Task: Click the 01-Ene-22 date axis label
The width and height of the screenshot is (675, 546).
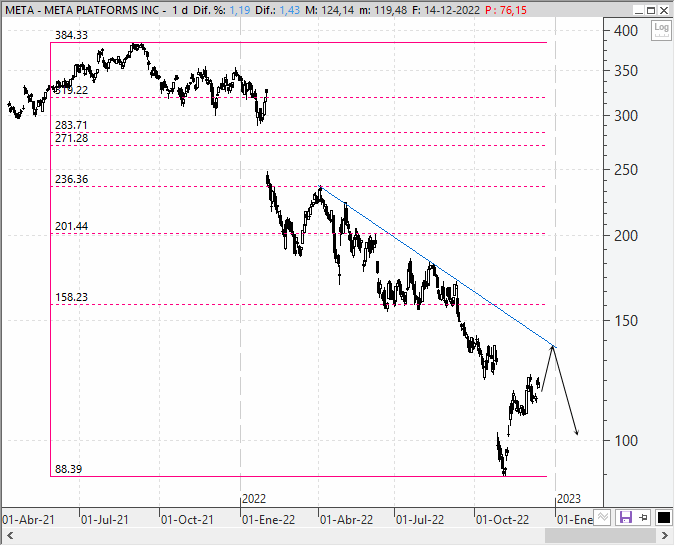Action: click(x=269, y=520)
